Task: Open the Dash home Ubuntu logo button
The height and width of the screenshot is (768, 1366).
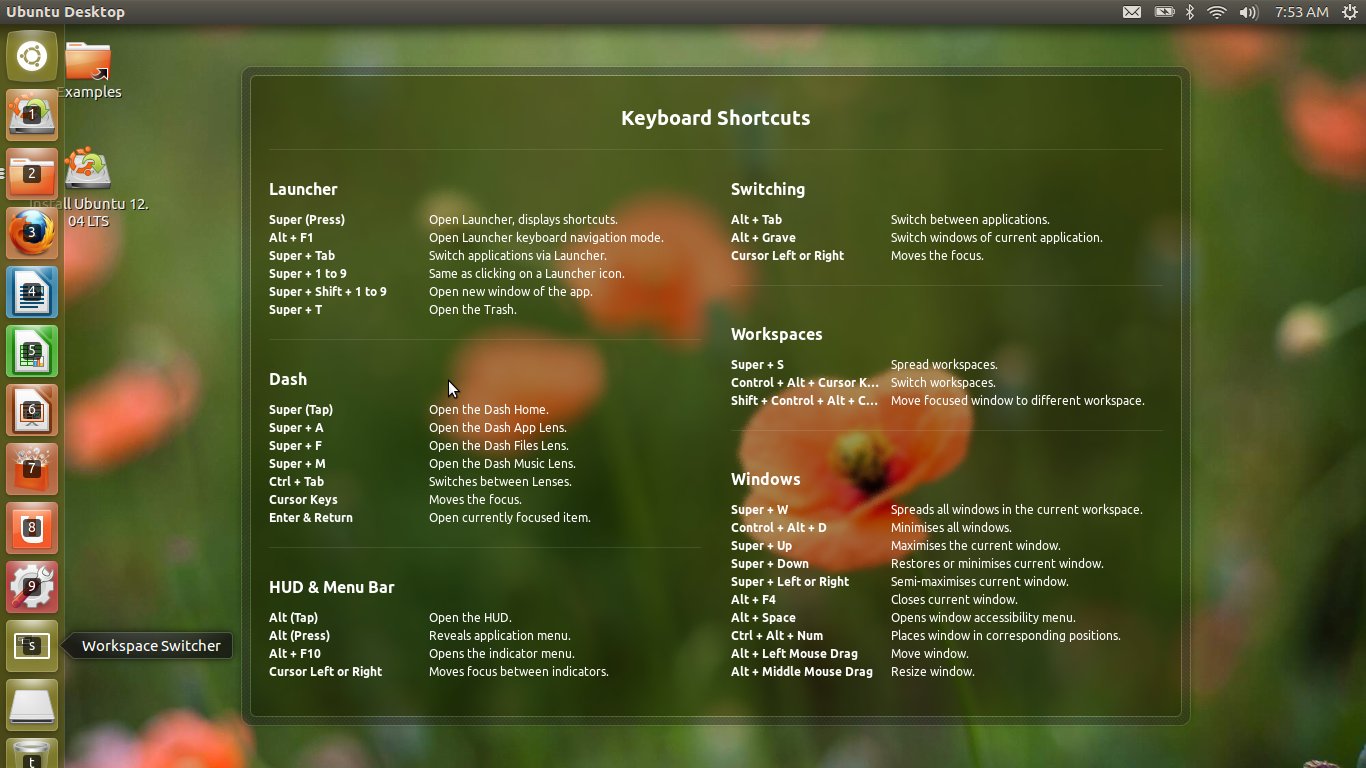Action: pos(32,56)
